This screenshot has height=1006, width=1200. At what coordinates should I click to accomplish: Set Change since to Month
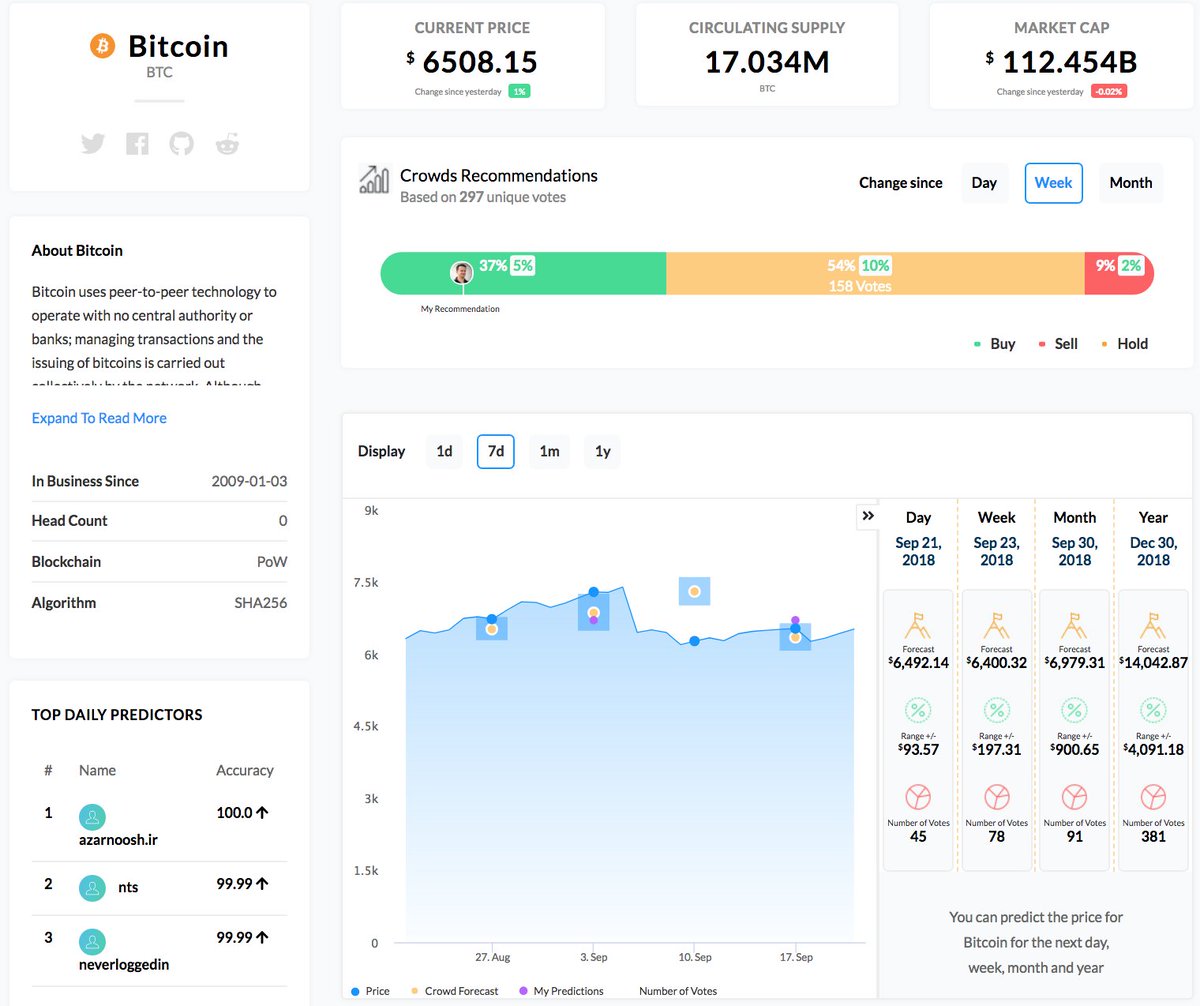[x=1131, y=183]
